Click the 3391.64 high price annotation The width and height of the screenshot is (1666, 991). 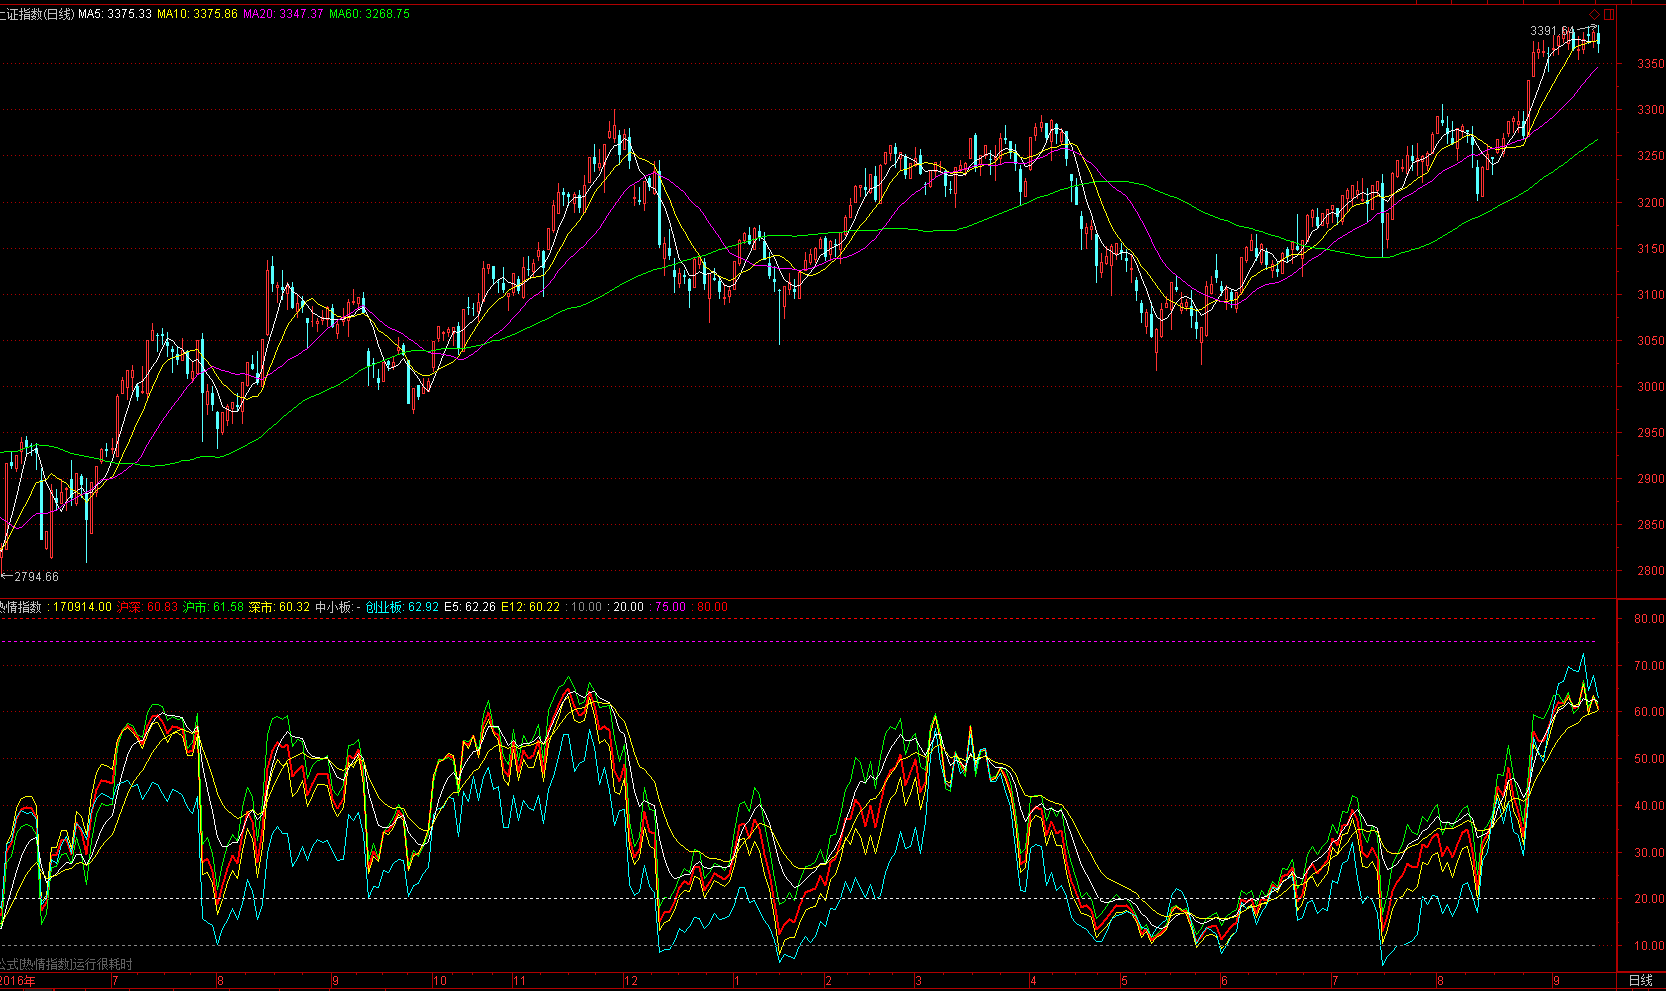point(1552,31)
